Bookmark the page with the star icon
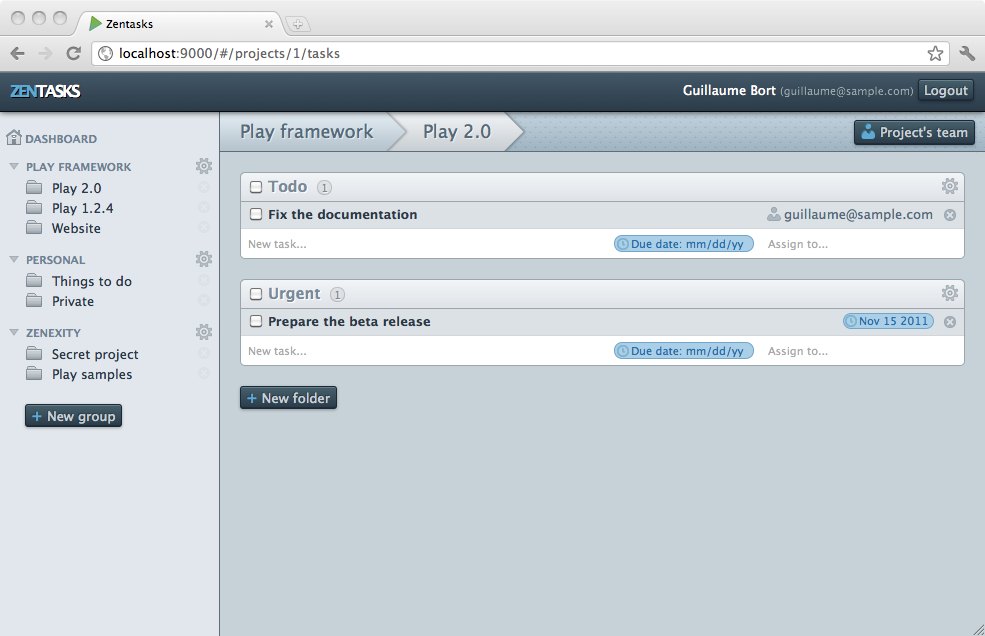 click(x=935, y=54)
